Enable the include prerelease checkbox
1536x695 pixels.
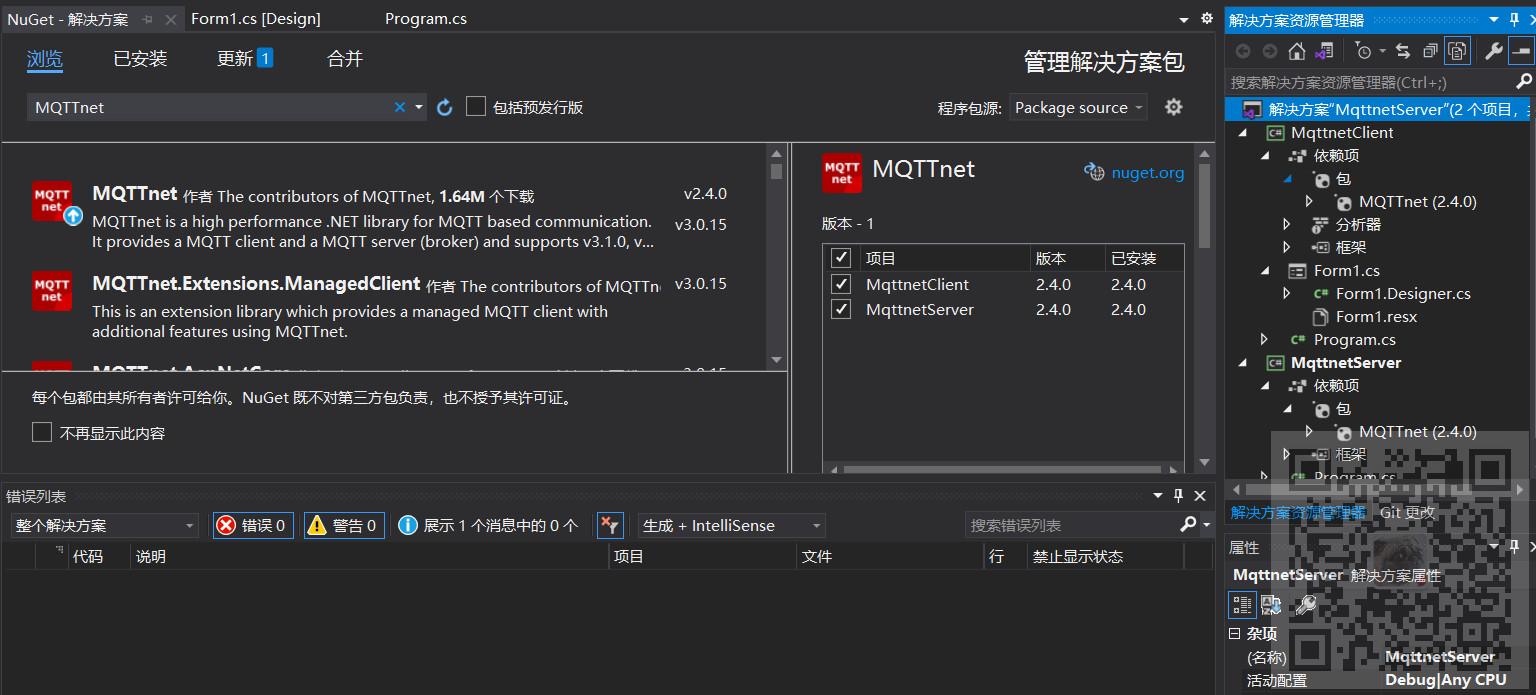click(x=476, y=106)
